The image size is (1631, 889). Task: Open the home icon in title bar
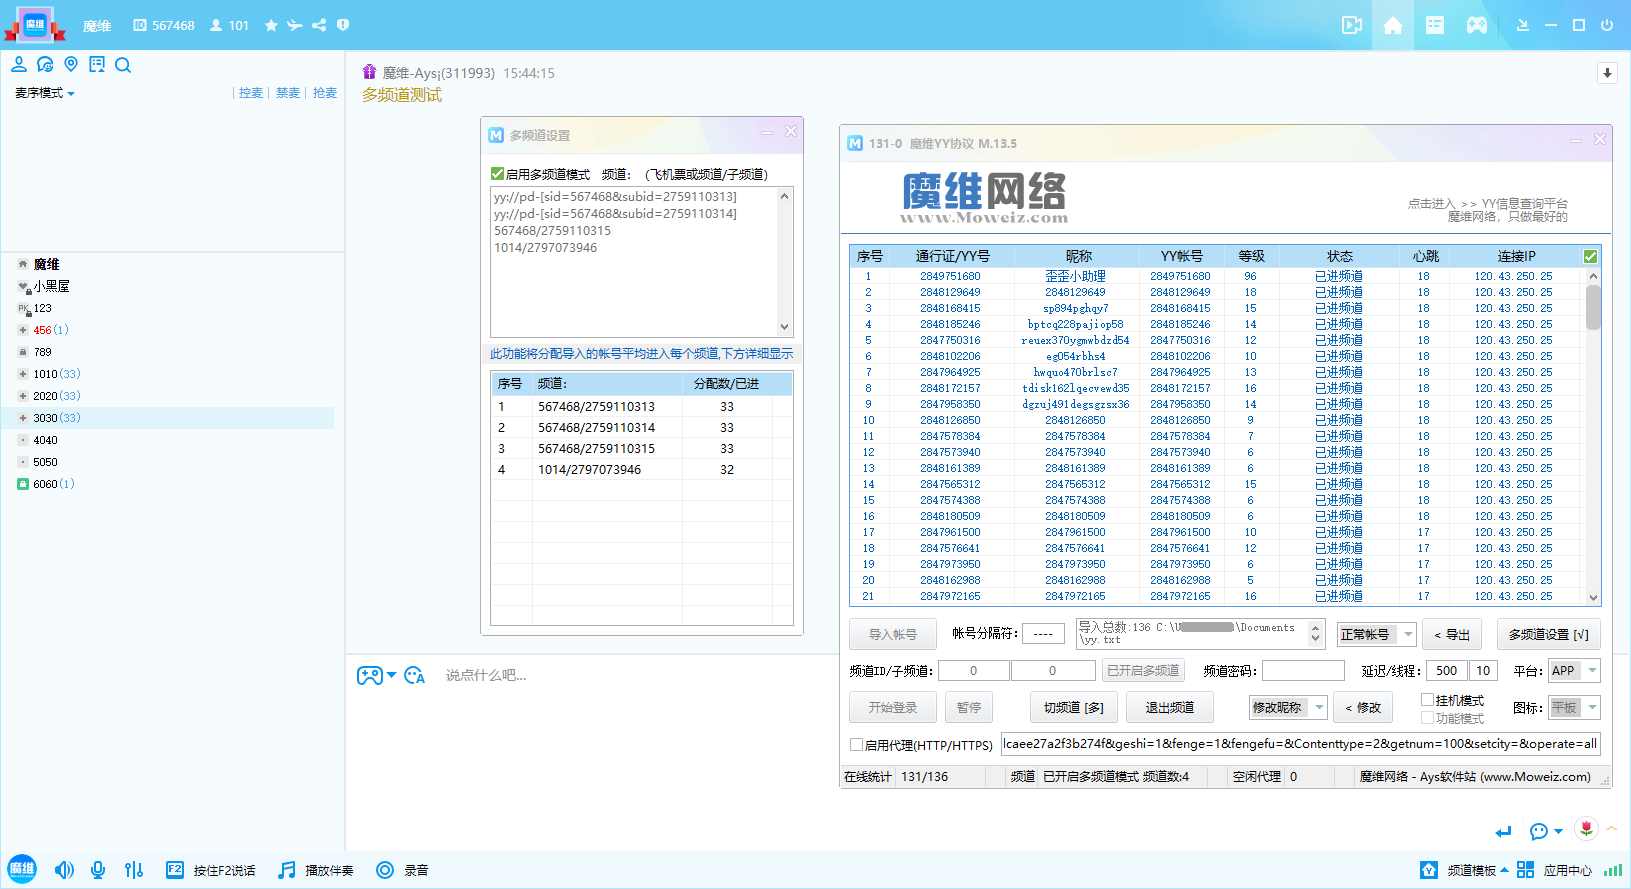1393,25
